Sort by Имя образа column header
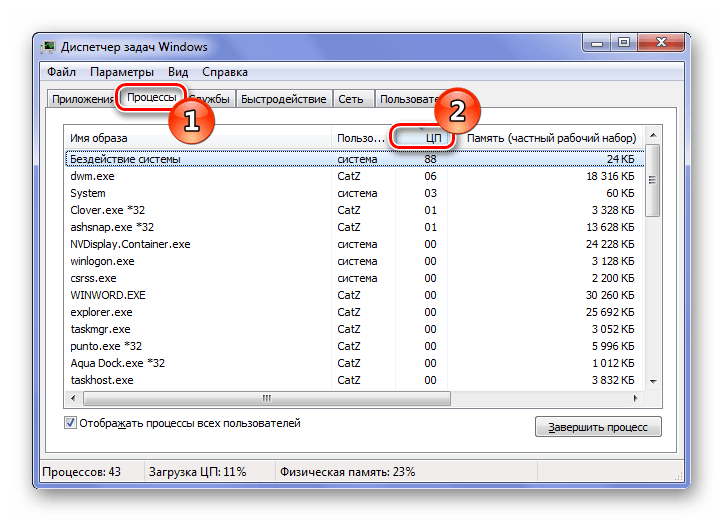Screen dimensions: 724x522 coord(198,138)
